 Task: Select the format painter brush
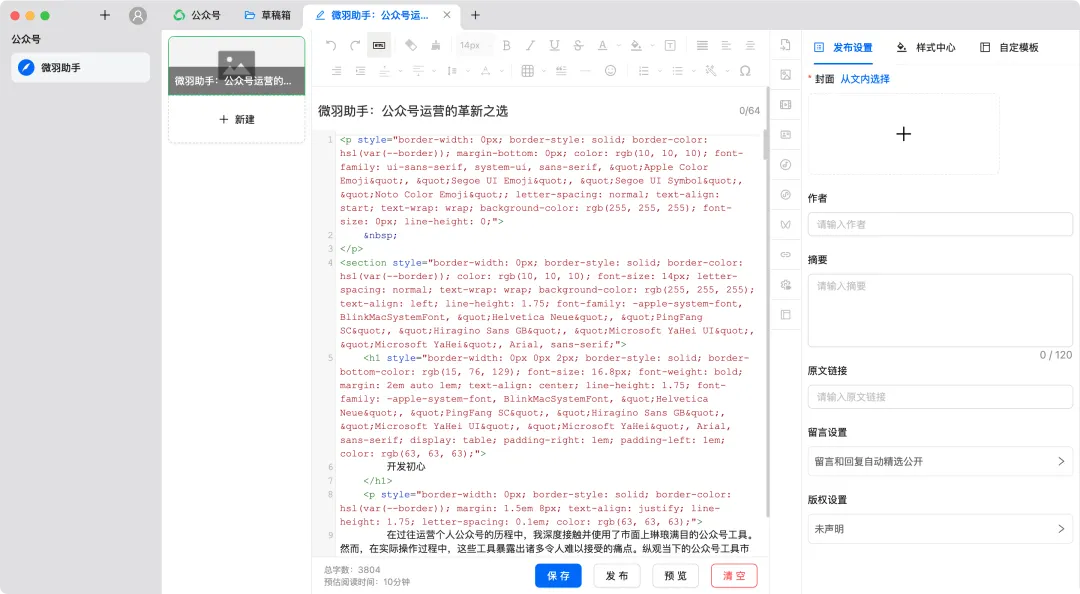tap(435, 45)
